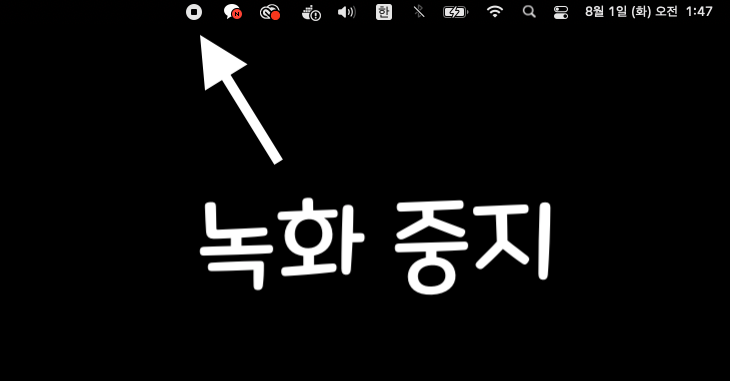Open the Bluetooth status menu
The width and height of the screenshot is (730, 381).
tap(419, 11)
